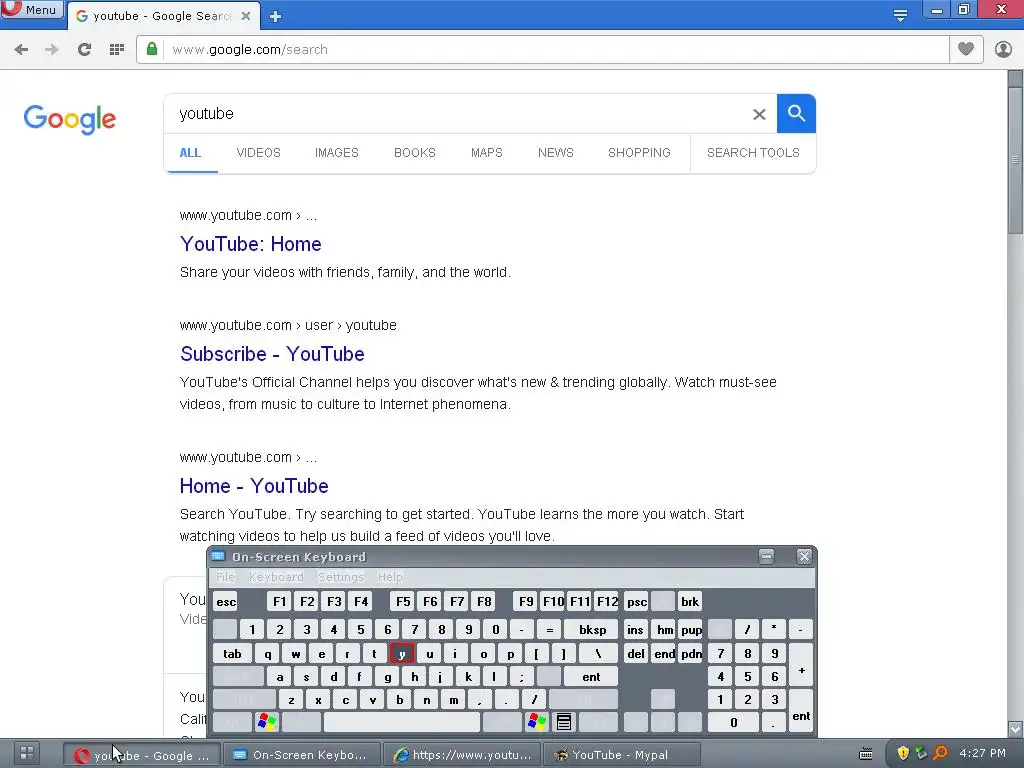The width and height of the screenshot is (1024, 768).
Task: Click the taskbar start button
Action: 26,753
